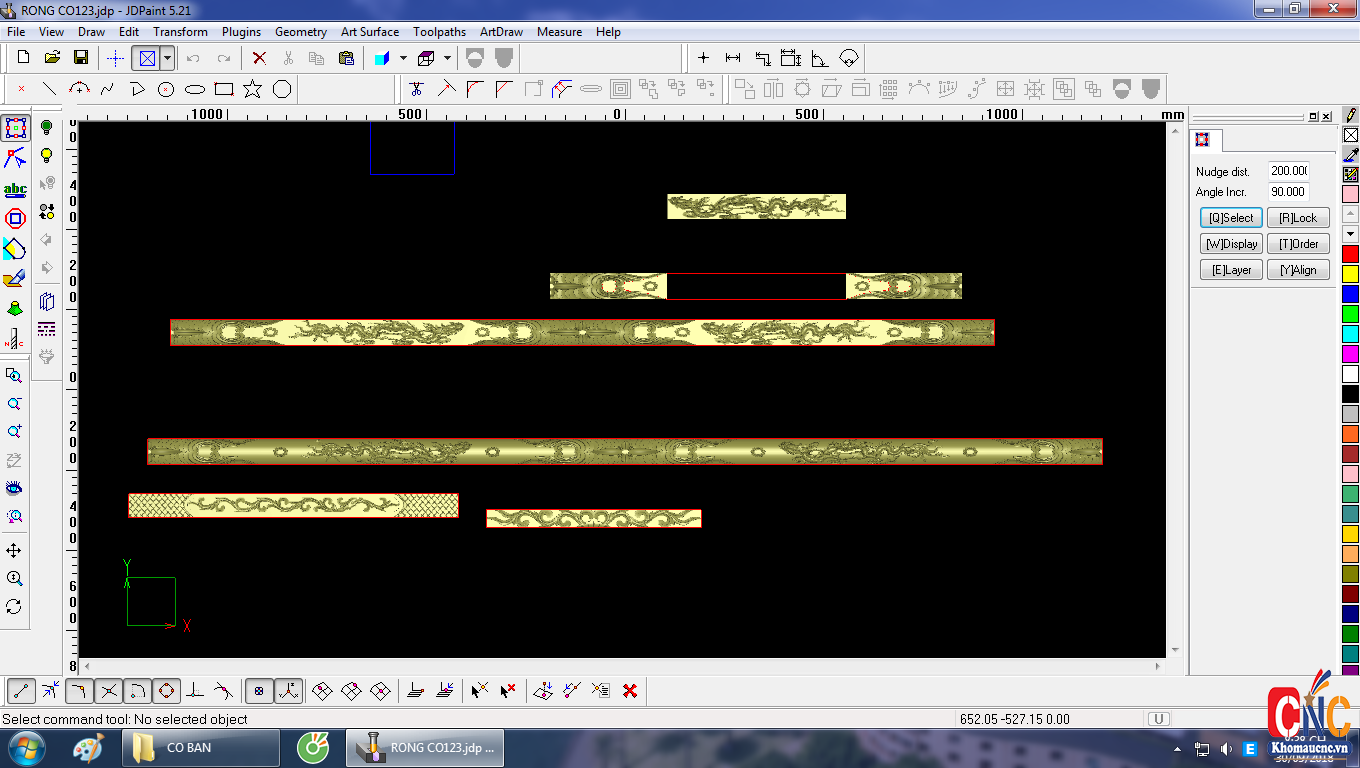Select the star shape drawing tool
This screenshot has height=768, width=1360.
252,89
